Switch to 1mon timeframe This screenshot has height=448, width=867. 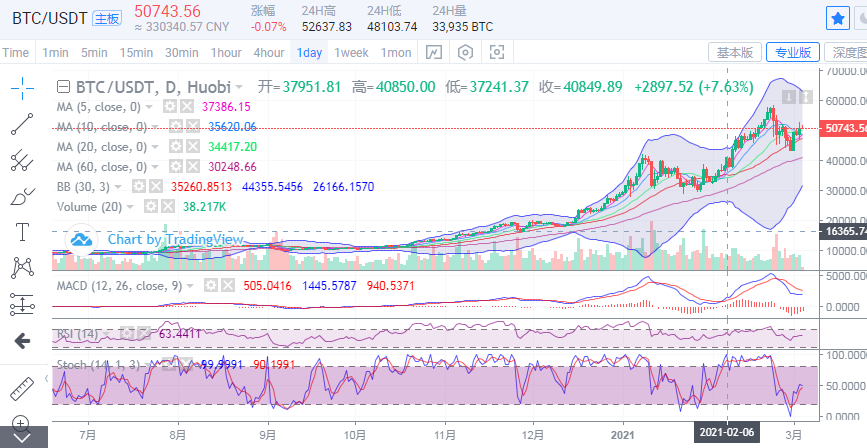[x=396, y=53]
